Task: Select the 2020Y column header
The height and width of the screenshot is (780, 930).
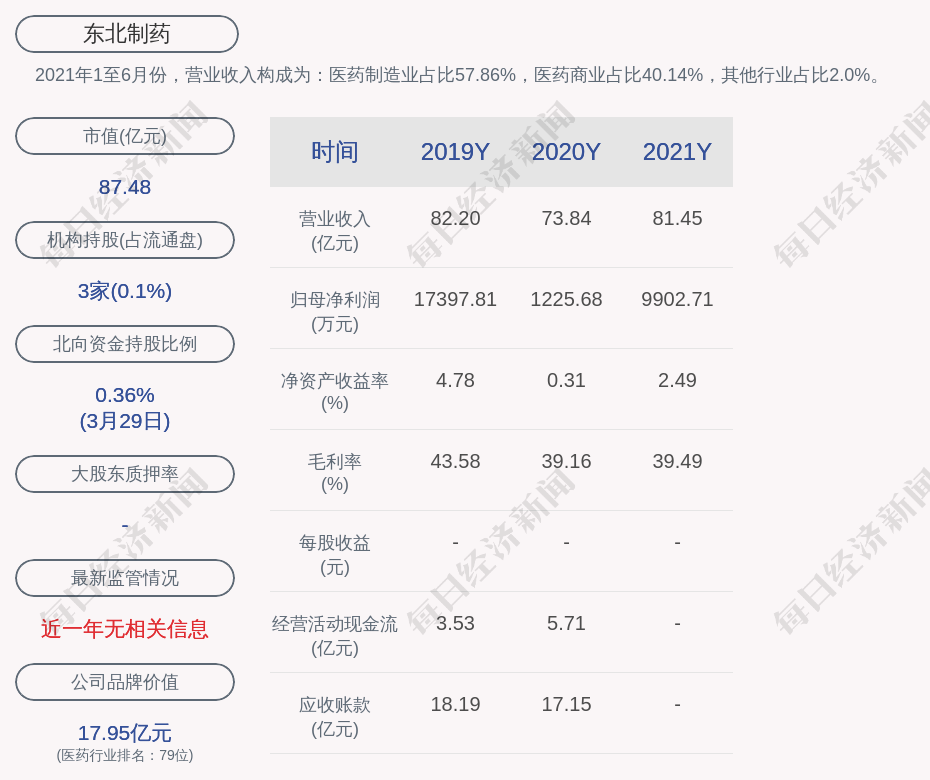Action: click(x=566, y=152)
